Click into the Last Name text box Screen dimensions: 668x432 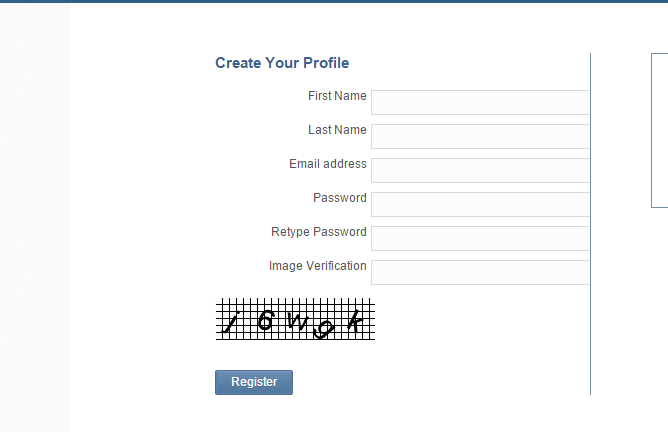[x=481, y=136]
